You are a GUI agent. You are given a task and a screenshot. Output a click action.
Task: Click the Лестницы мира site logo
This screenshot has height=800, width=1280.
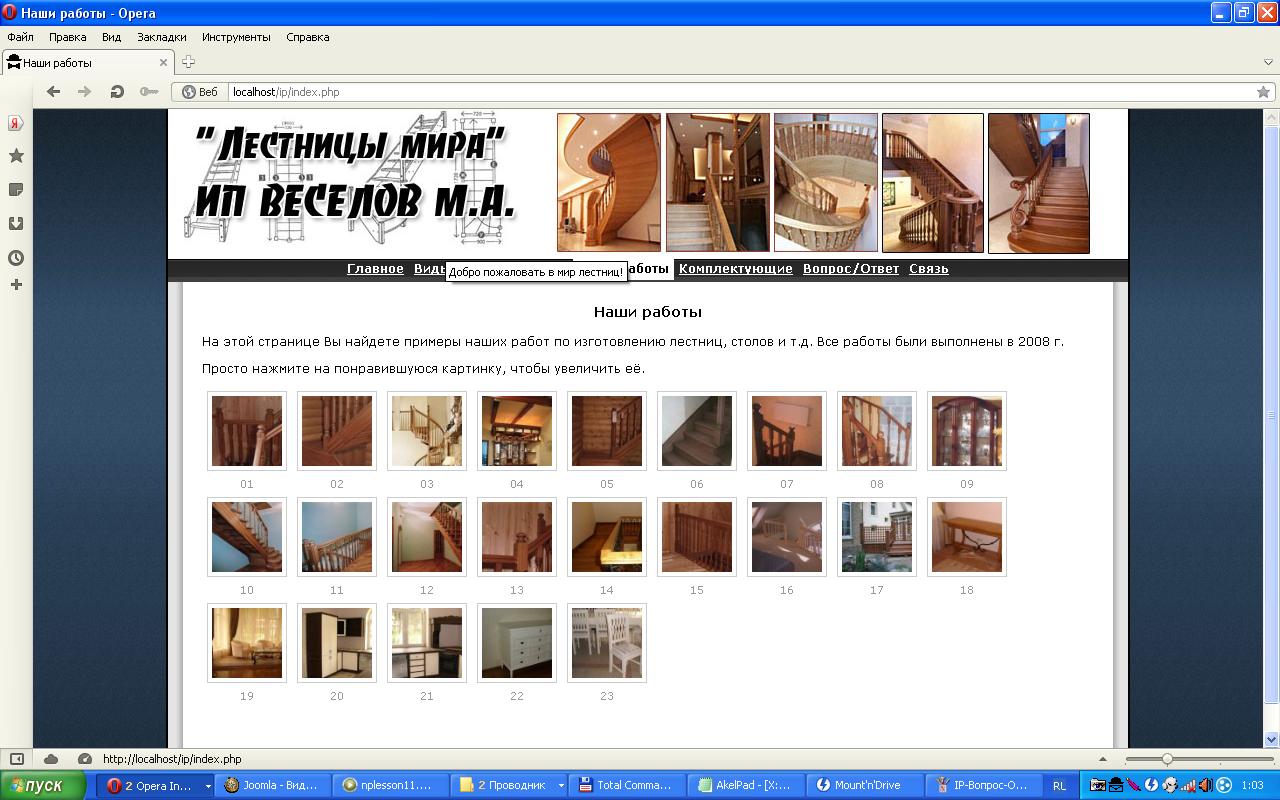pyautogui.click(x=348, y=180)
